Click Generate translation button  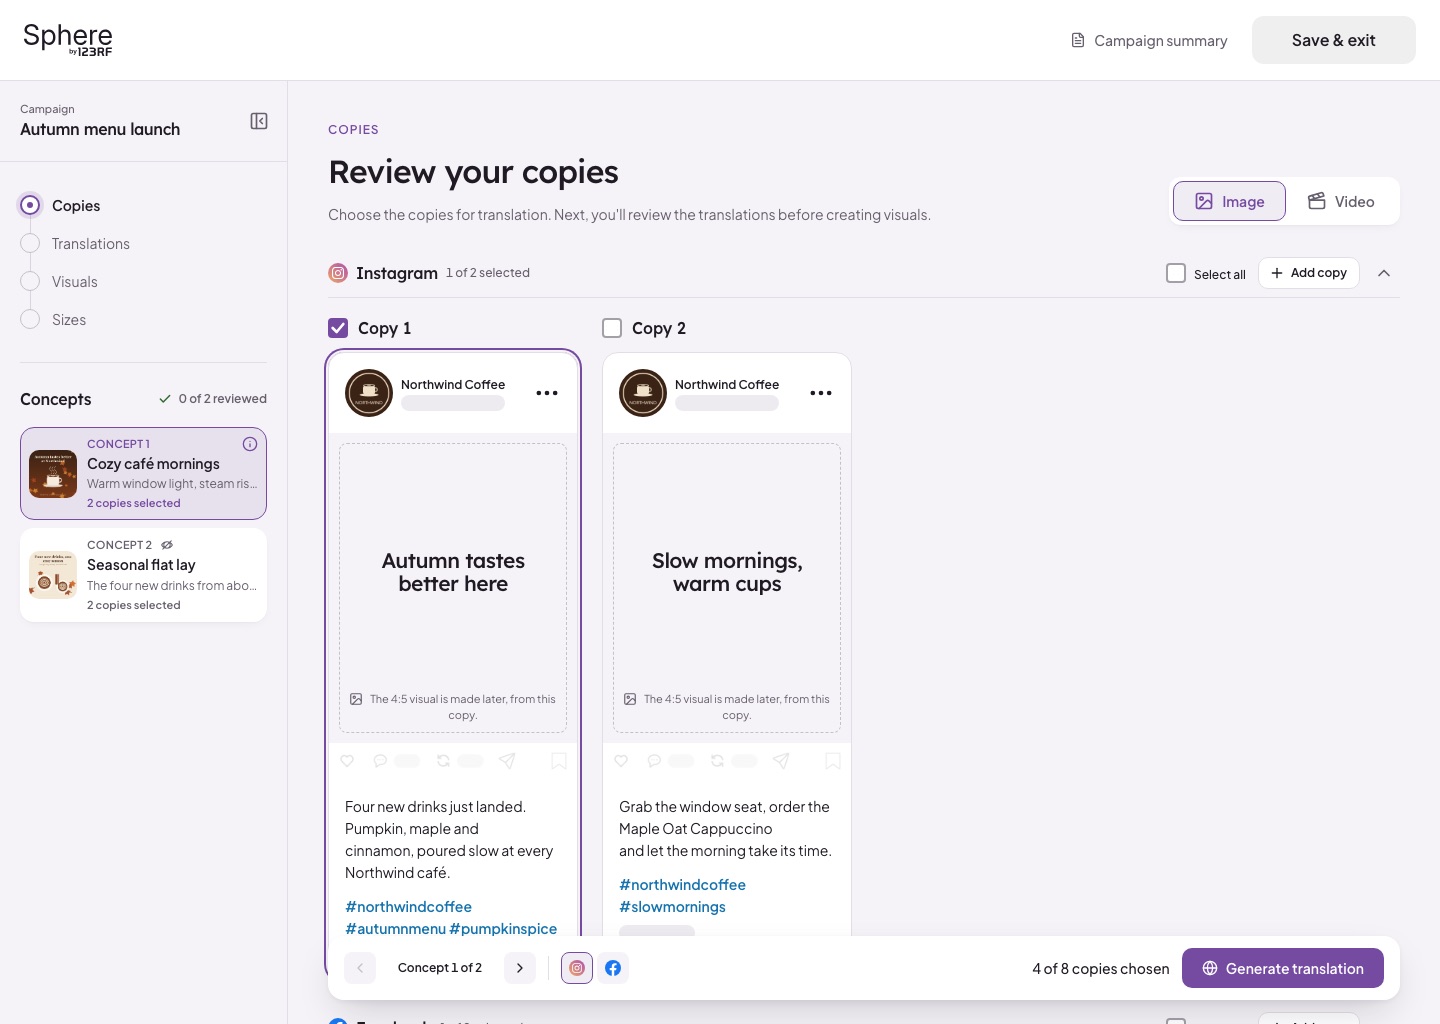[1283, 968]
